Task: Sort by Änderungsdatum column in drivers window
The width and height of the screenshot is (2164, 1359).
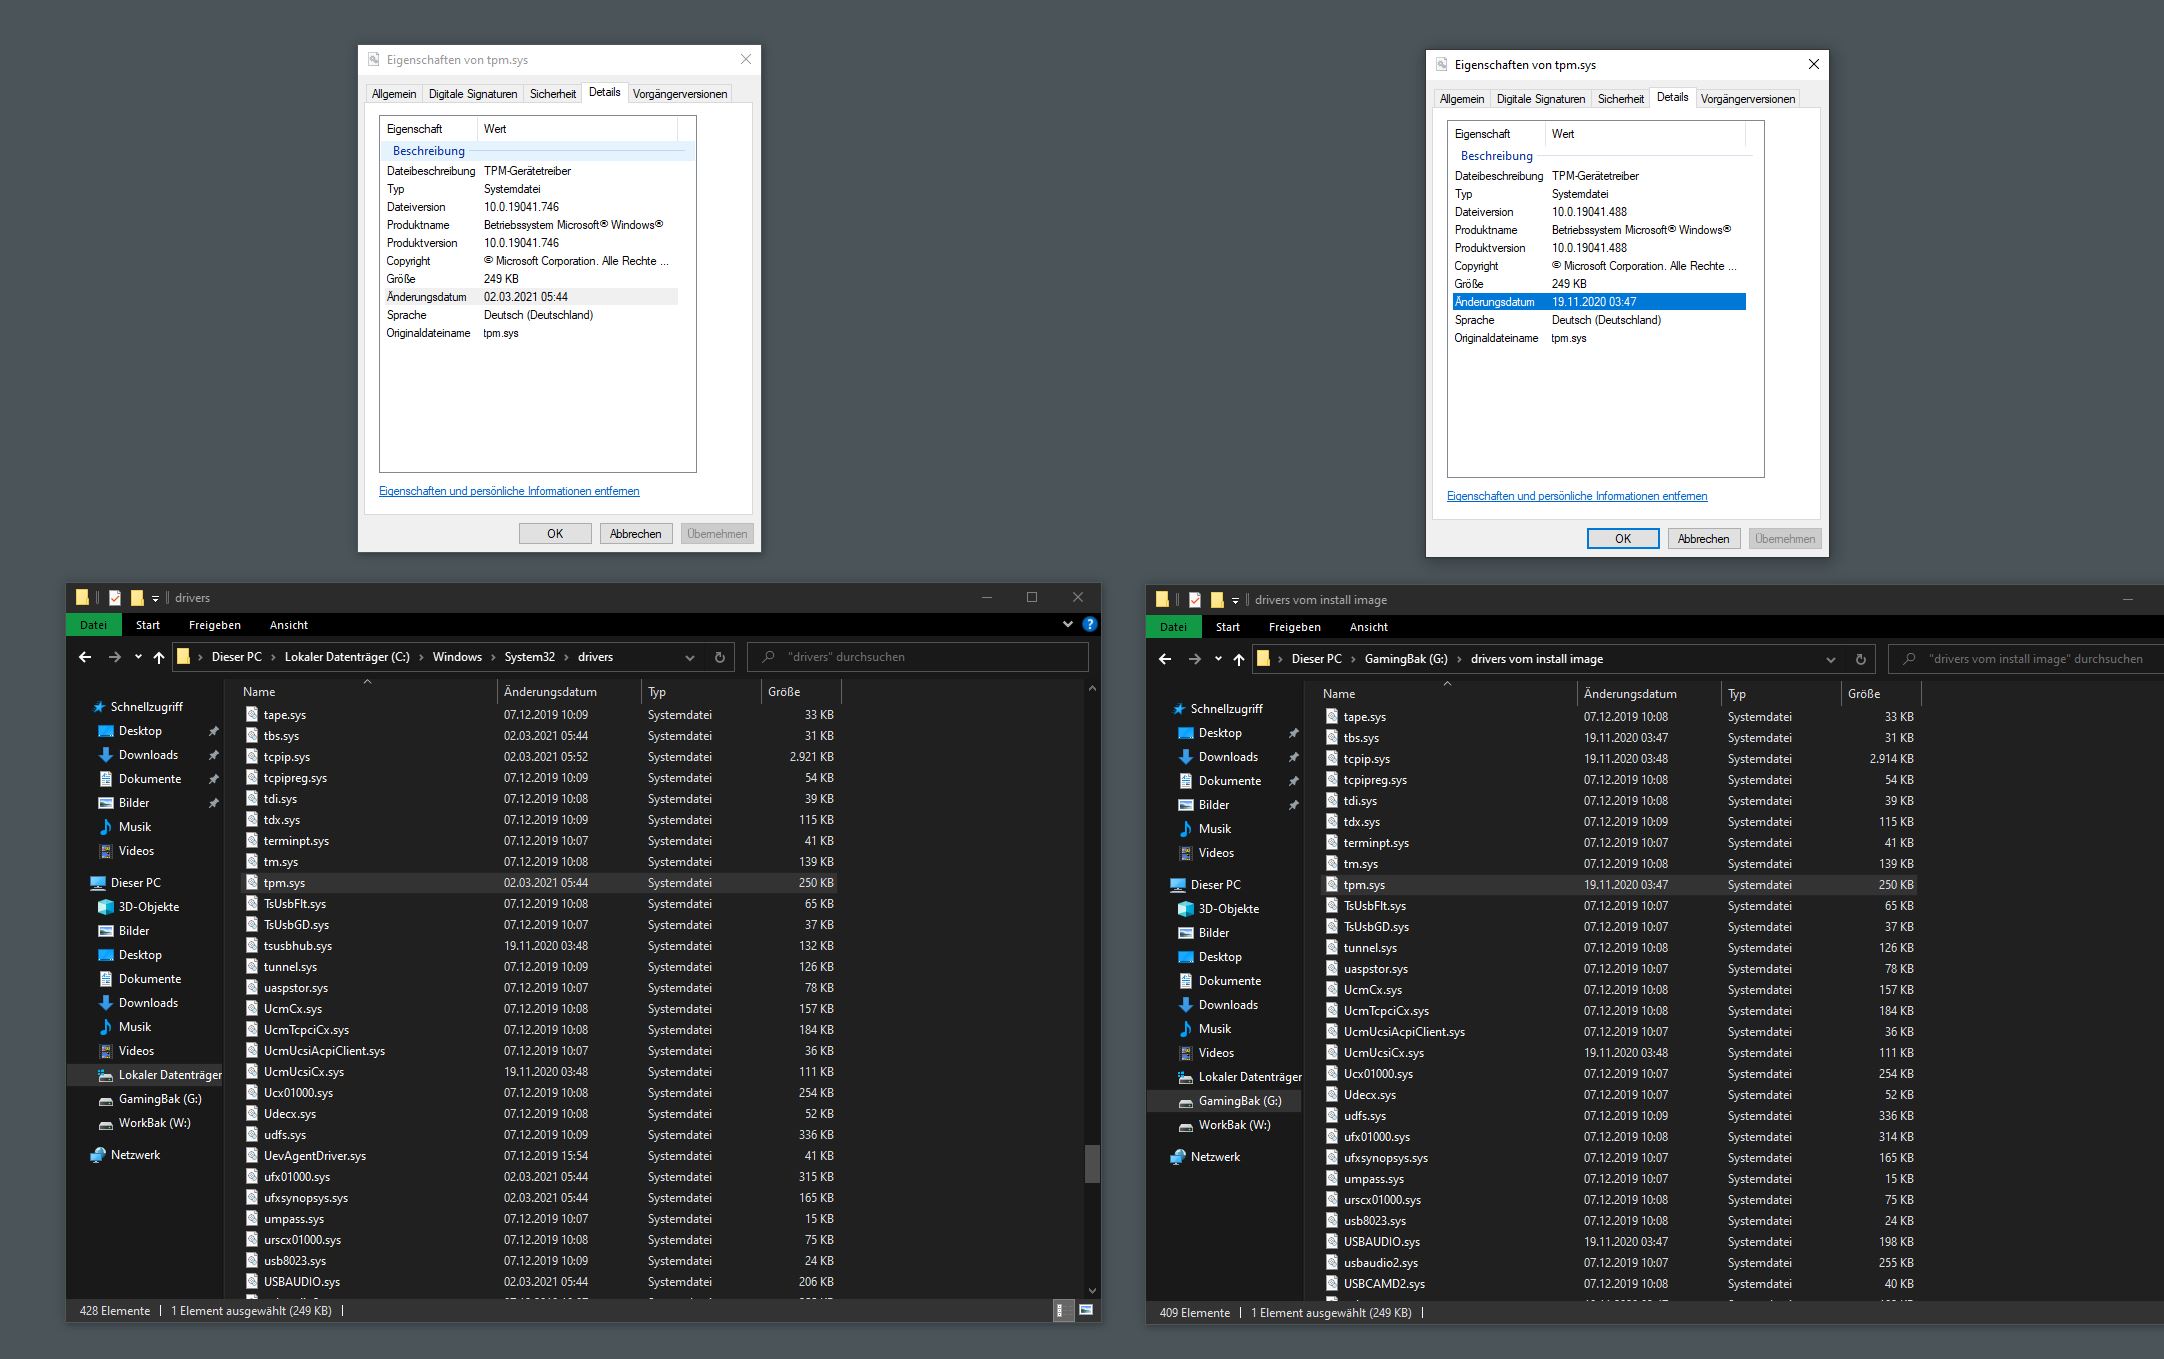Action: coord(568,692)
